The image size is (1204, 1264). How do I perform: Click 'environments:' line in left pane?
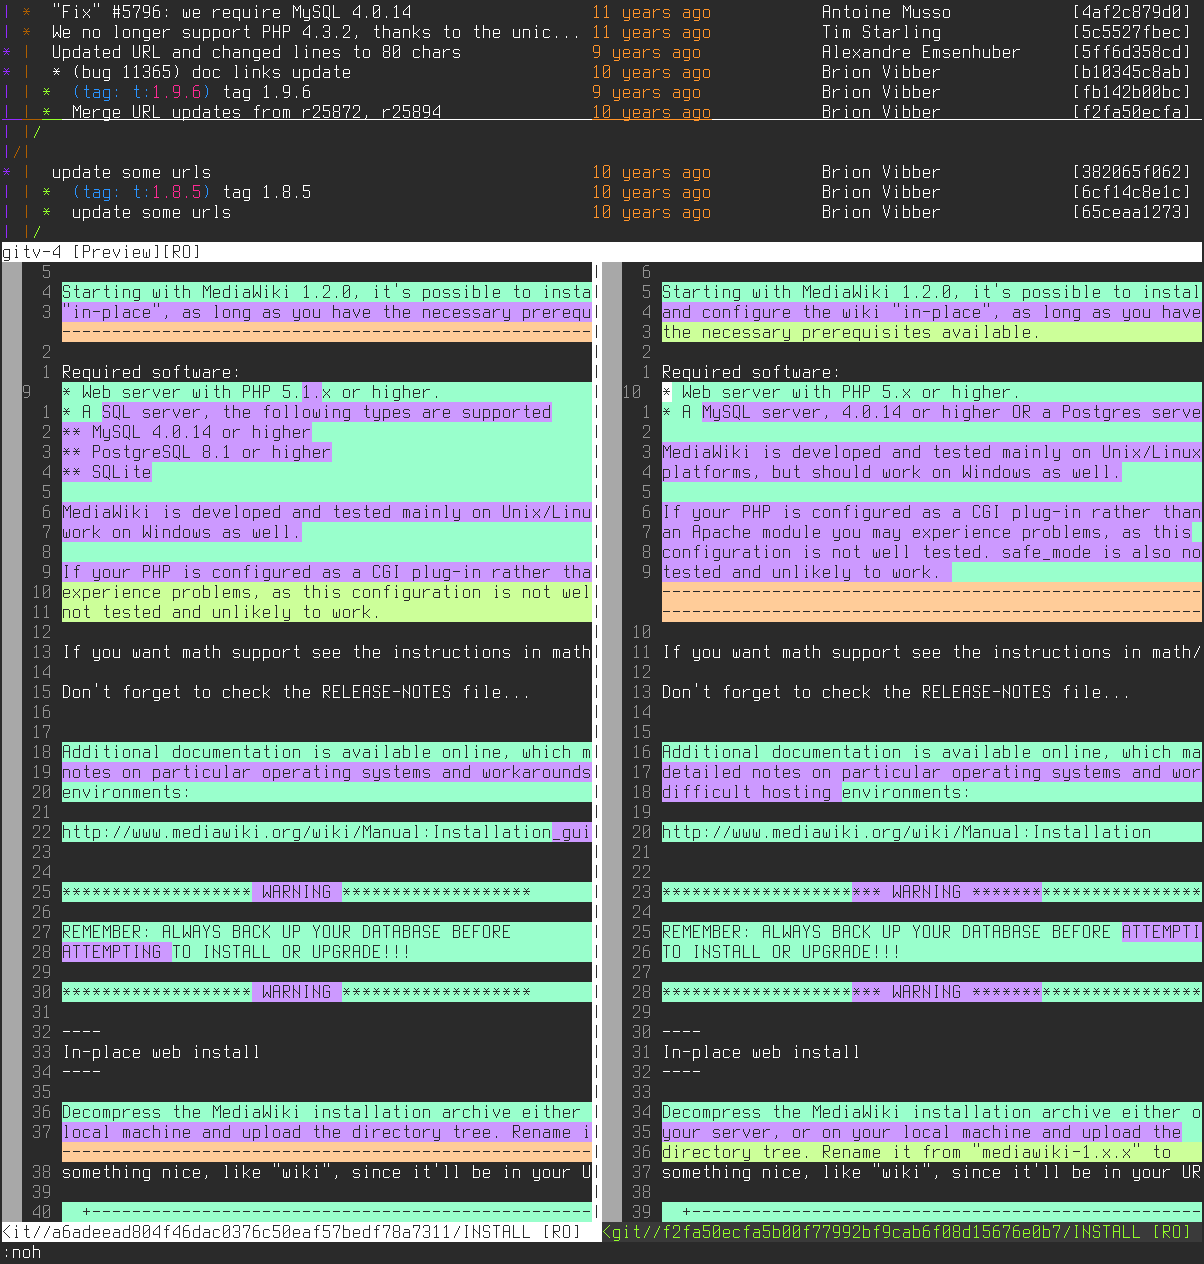point(126,792)
